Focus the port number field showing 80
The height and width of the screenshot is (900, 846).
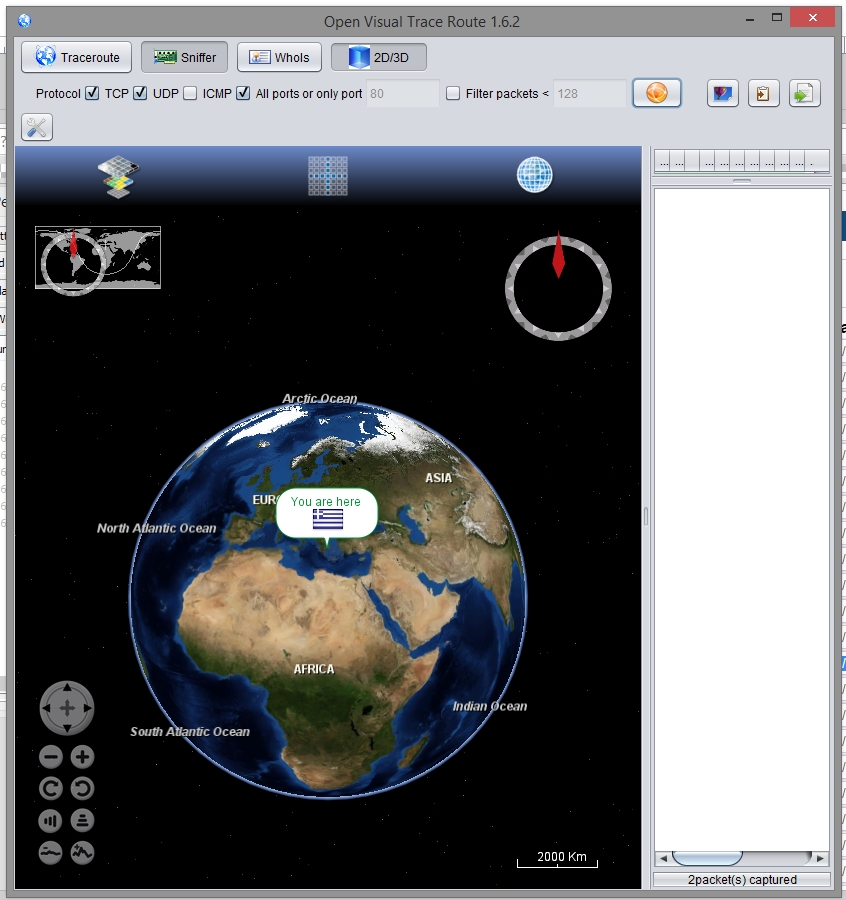[402, 94]
